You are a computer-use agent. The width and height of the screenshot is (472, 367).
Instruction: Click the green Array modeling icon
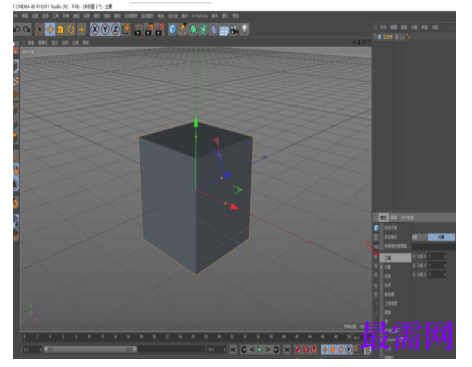pos(203,30)
